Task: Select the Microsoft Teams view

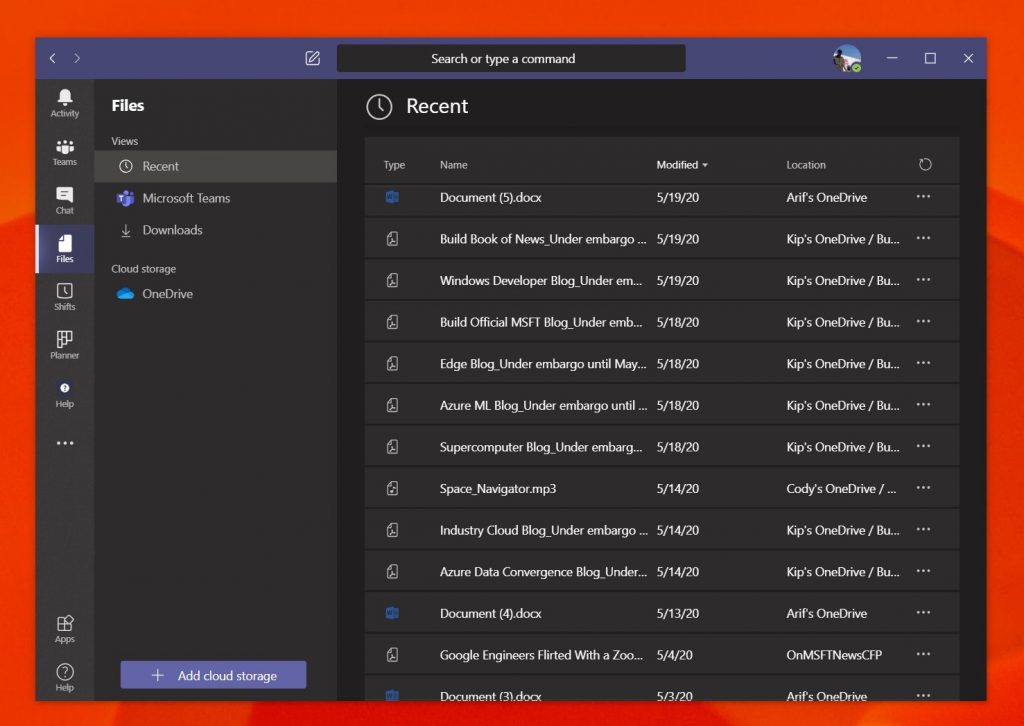Action: click(x=216, y=198)
